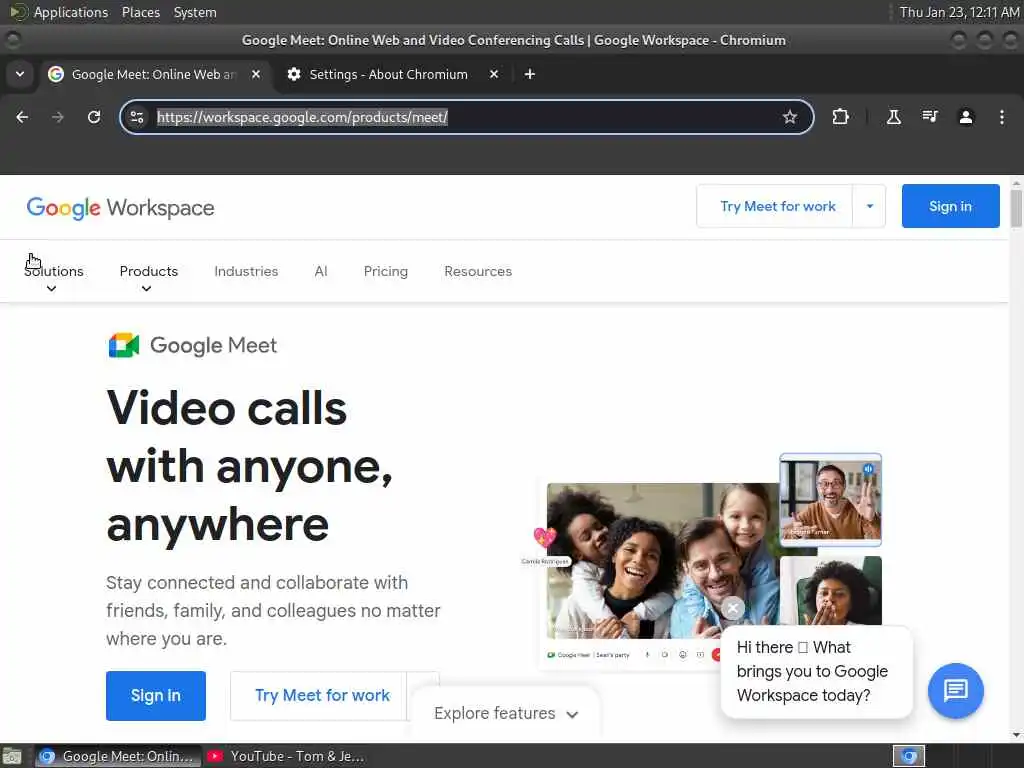Select the Google Meet browser tab

[x=153, y=74]
